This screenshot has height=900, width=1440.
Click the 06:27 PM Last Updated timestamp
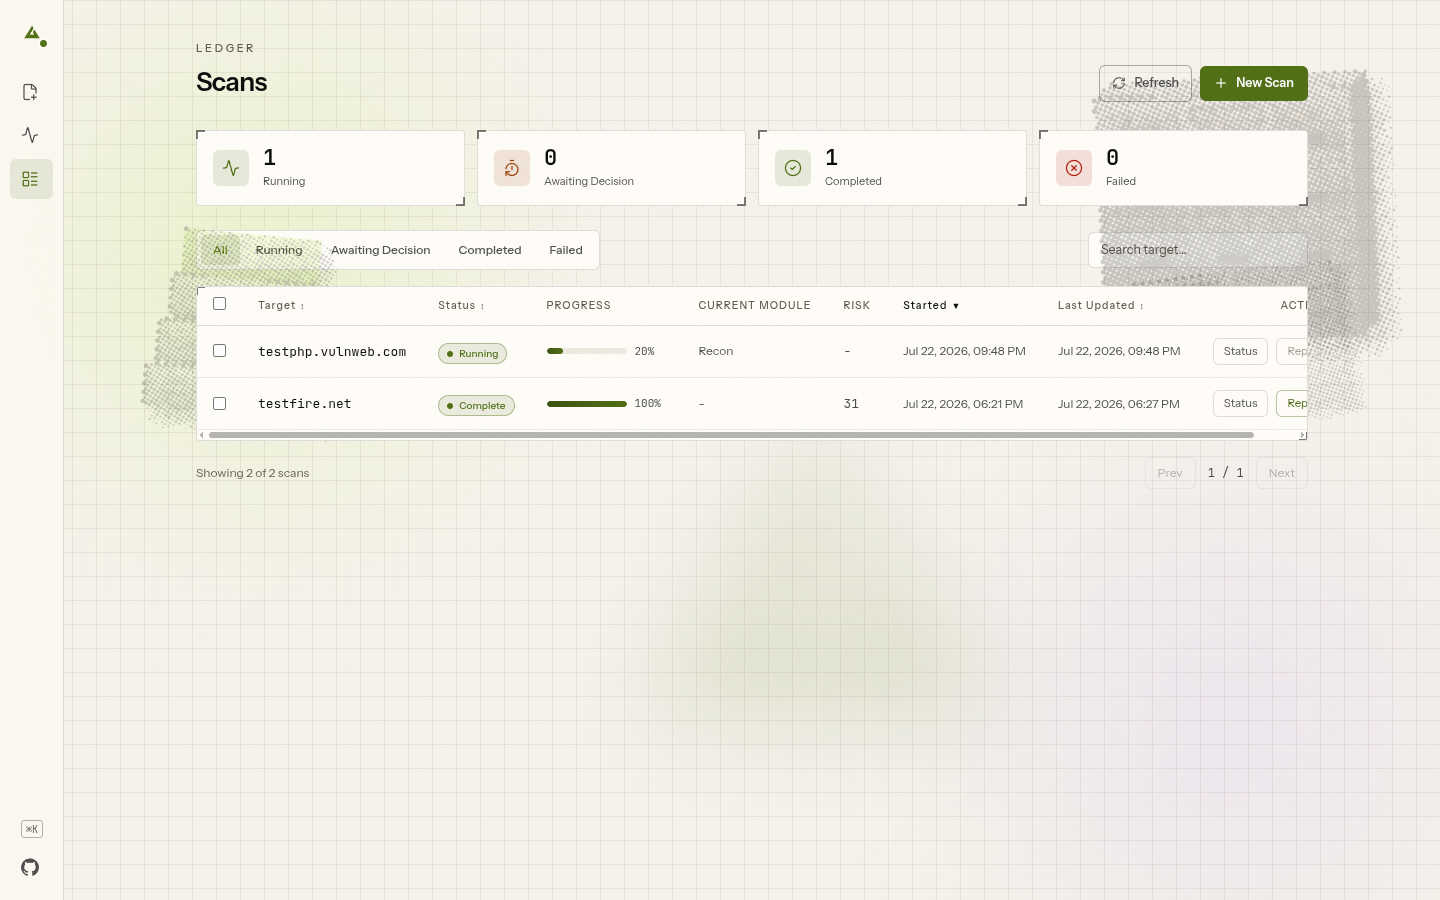coord(1119,404)
